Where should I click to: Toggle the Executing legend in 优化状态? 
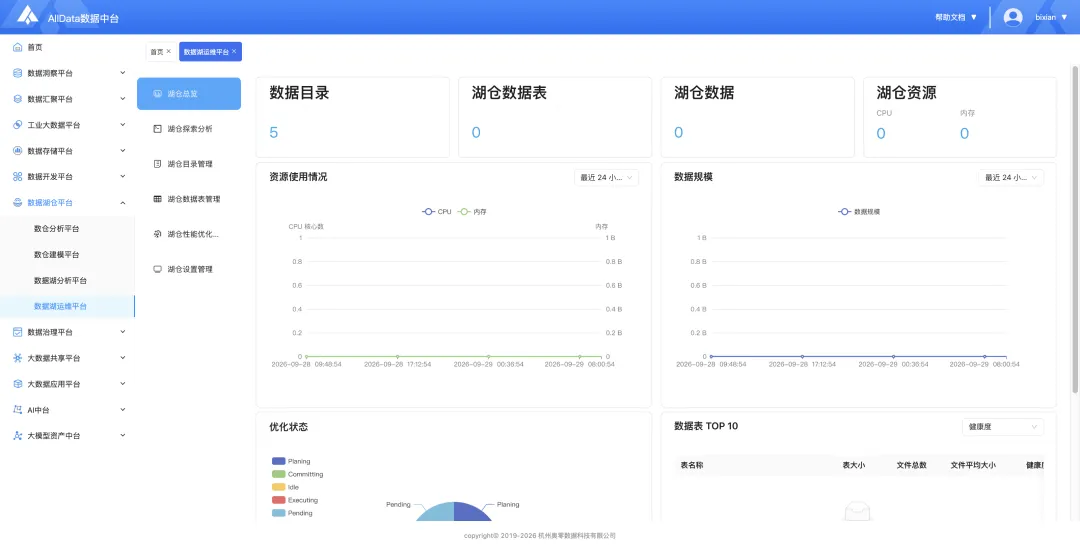pos(295,500)
